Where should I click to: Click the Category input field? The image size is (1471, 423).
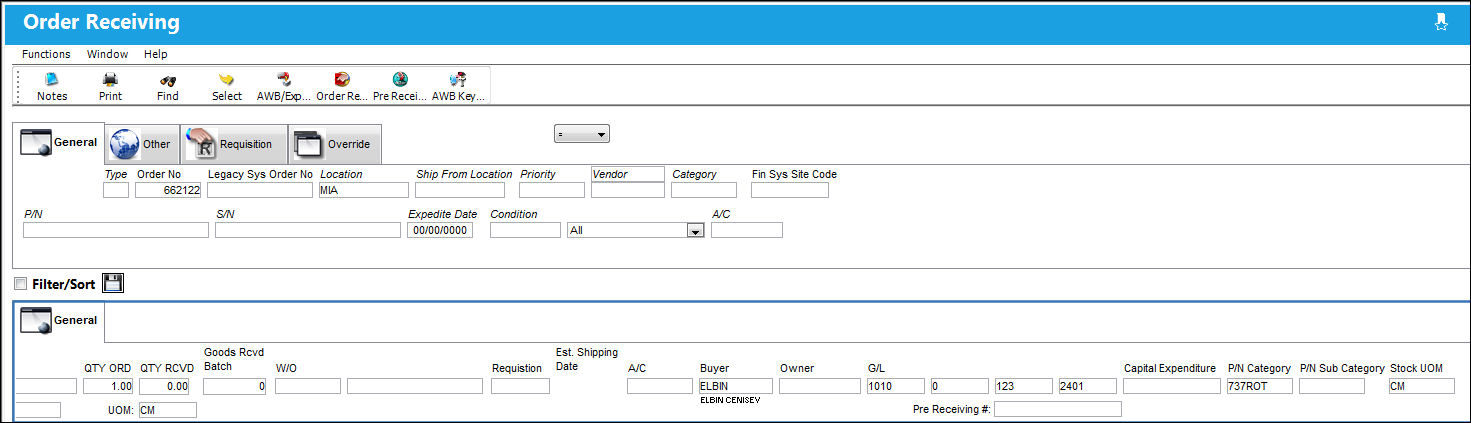(704, 190)
